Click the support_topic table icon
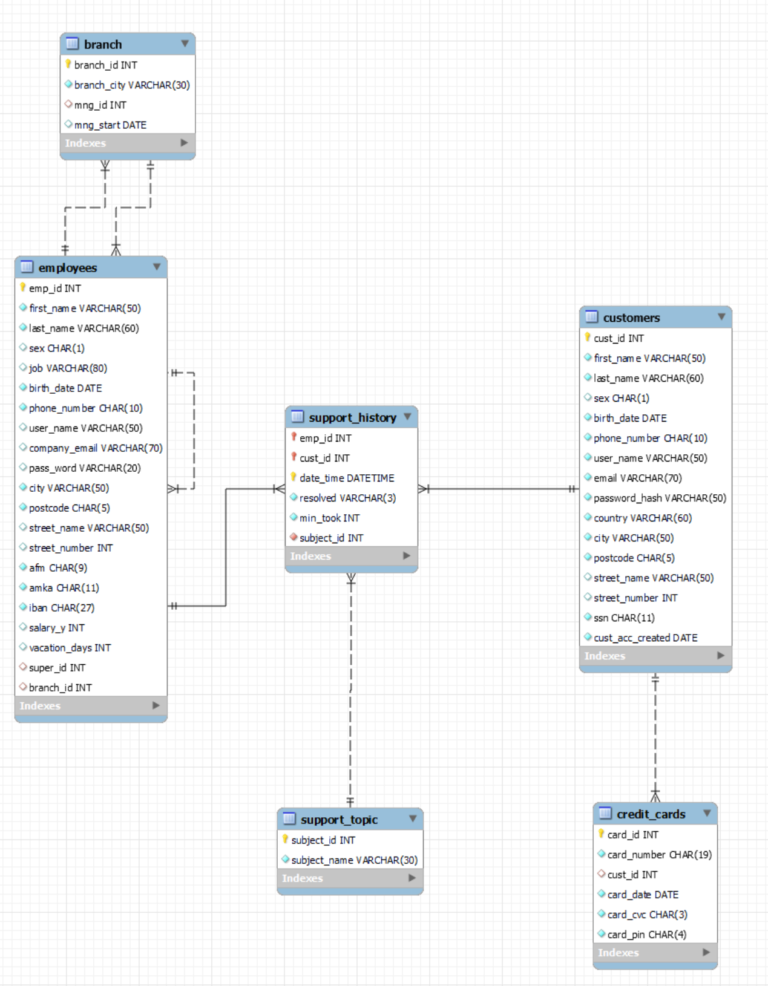This screenshot has height=986, width=768. click(289, 818)
